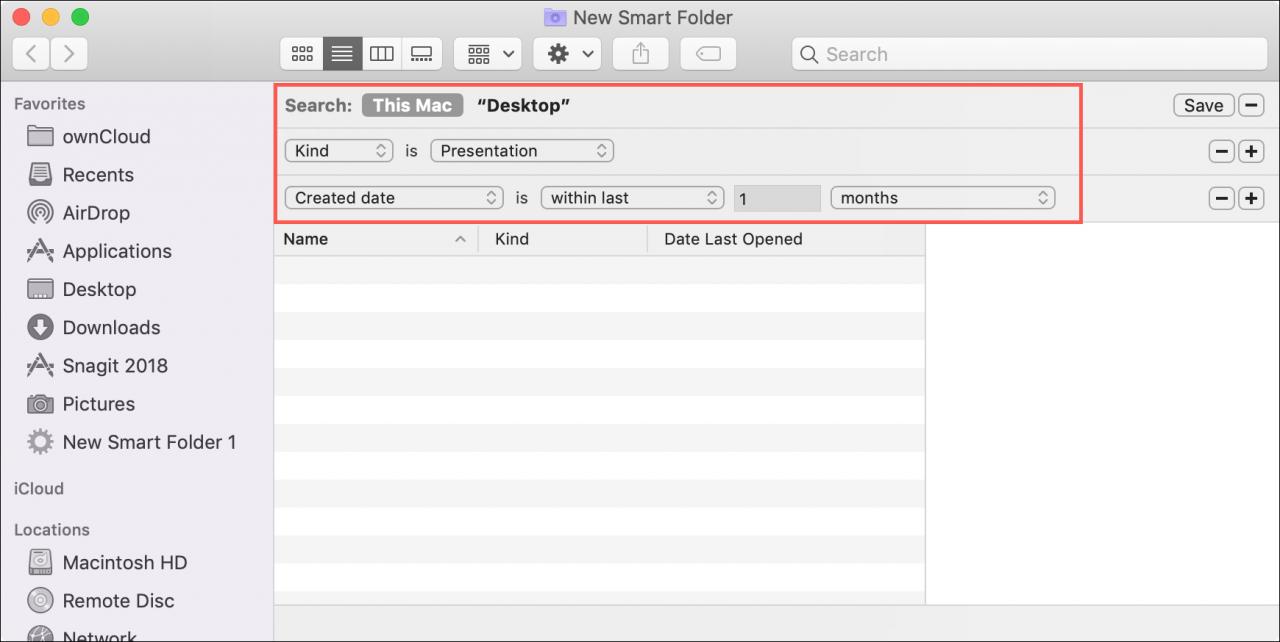Sort by Date Last Opened column
This screenshot has width=1280, height=642.
click(x=786, y=239)
